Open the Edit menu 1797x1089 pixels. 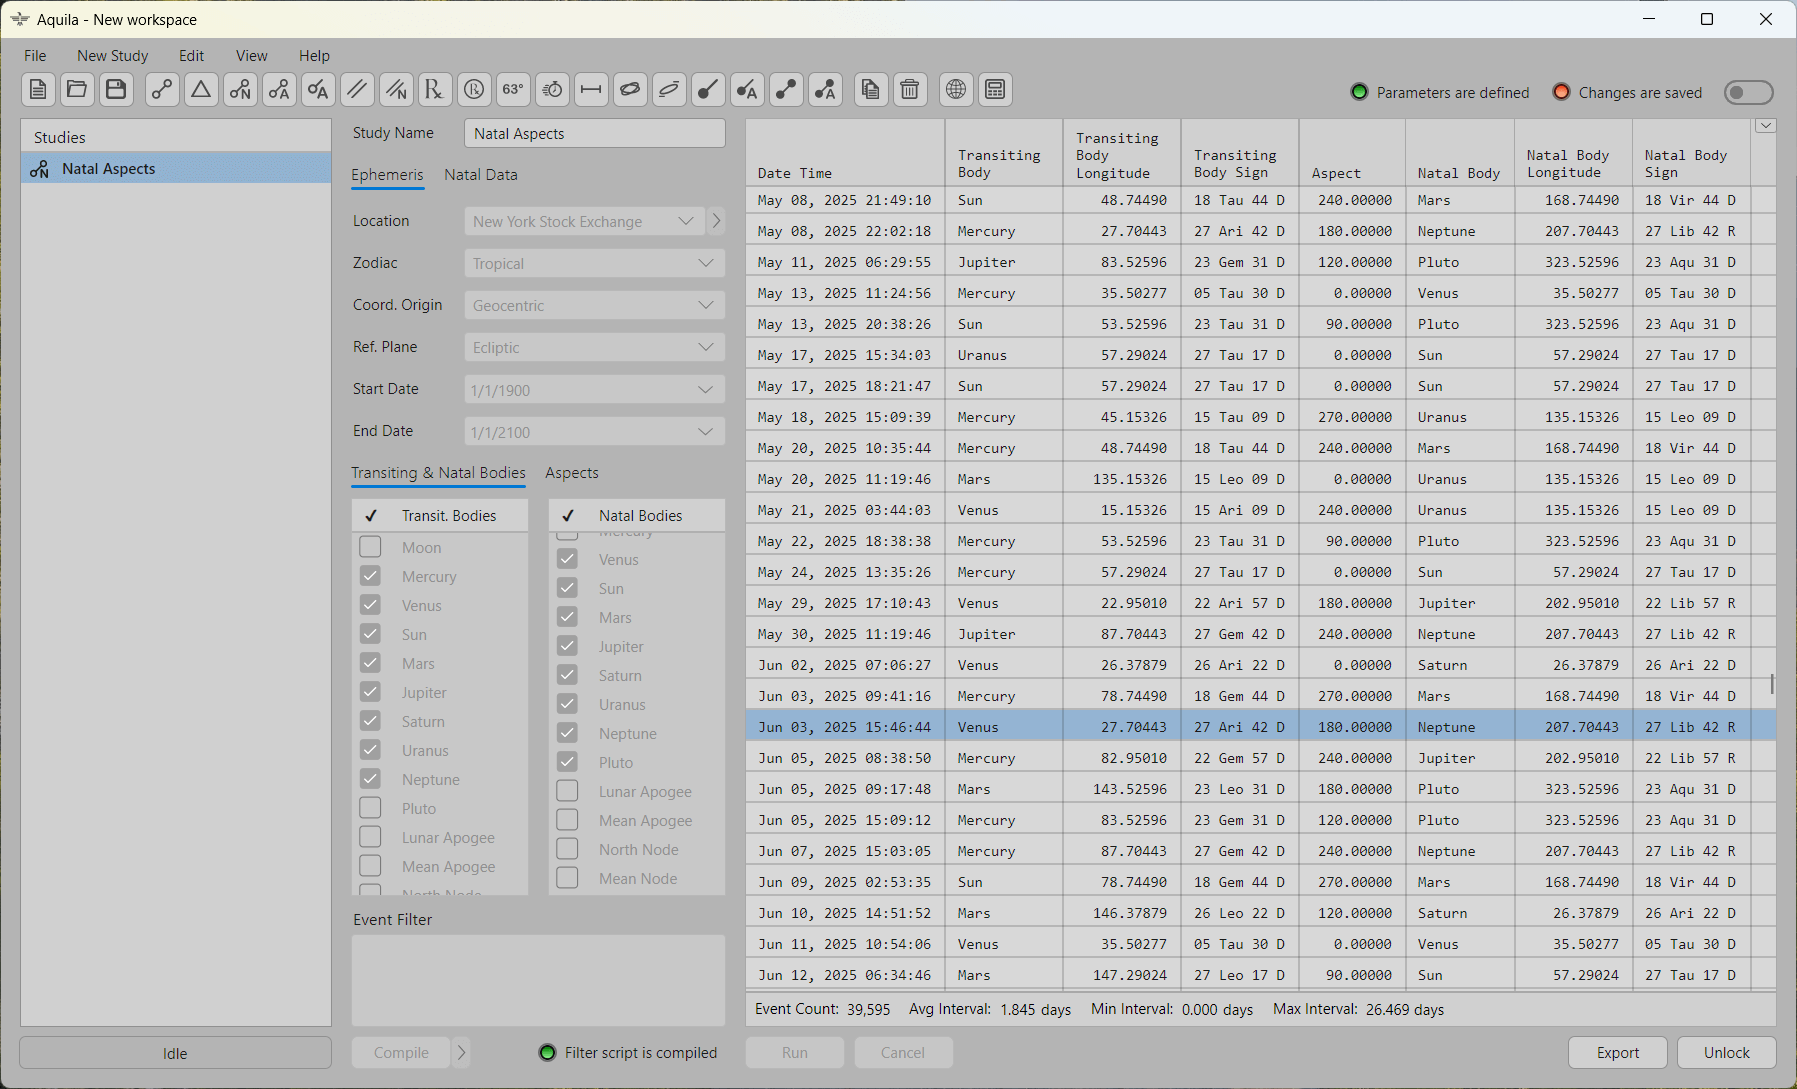[x=191, y=56]
